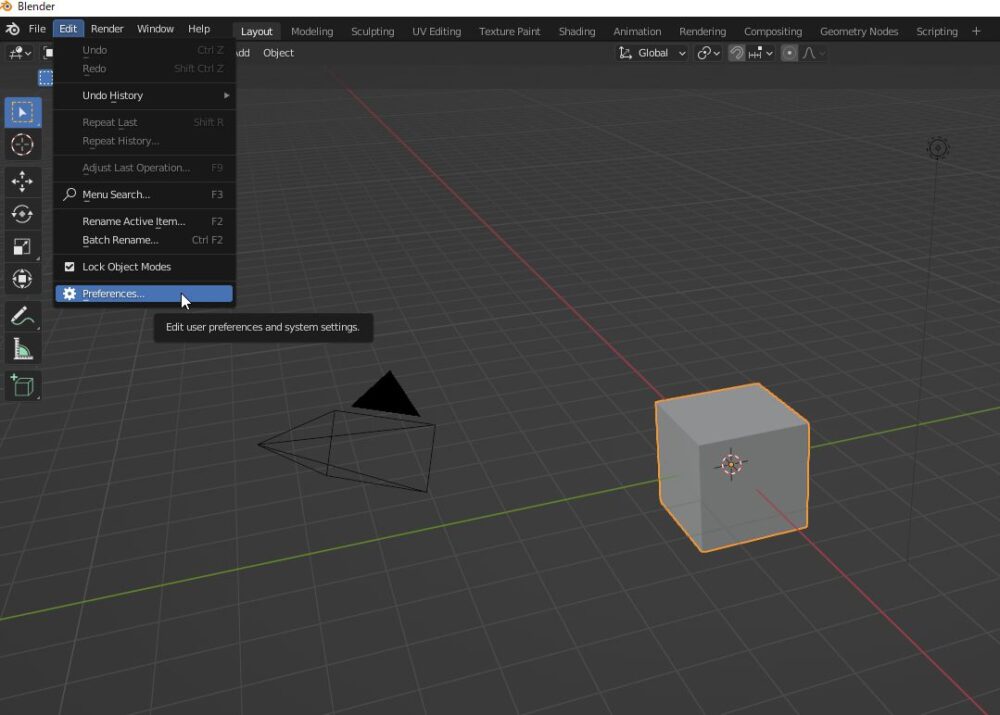Image resolution: width=1000 pixels, height=715 pixels.
Task: Open the File menu
Action: 37,29
